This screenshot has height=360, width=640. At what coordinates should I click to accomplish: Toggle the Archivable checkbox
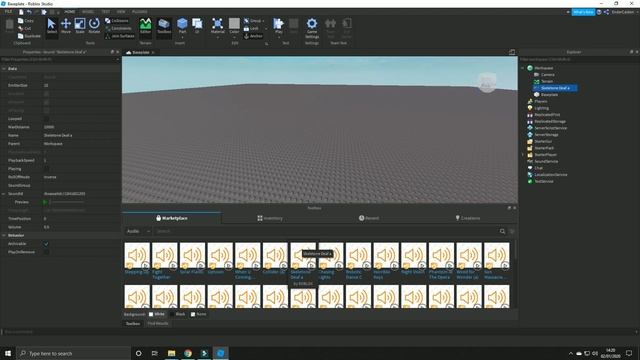click(46, 244)
